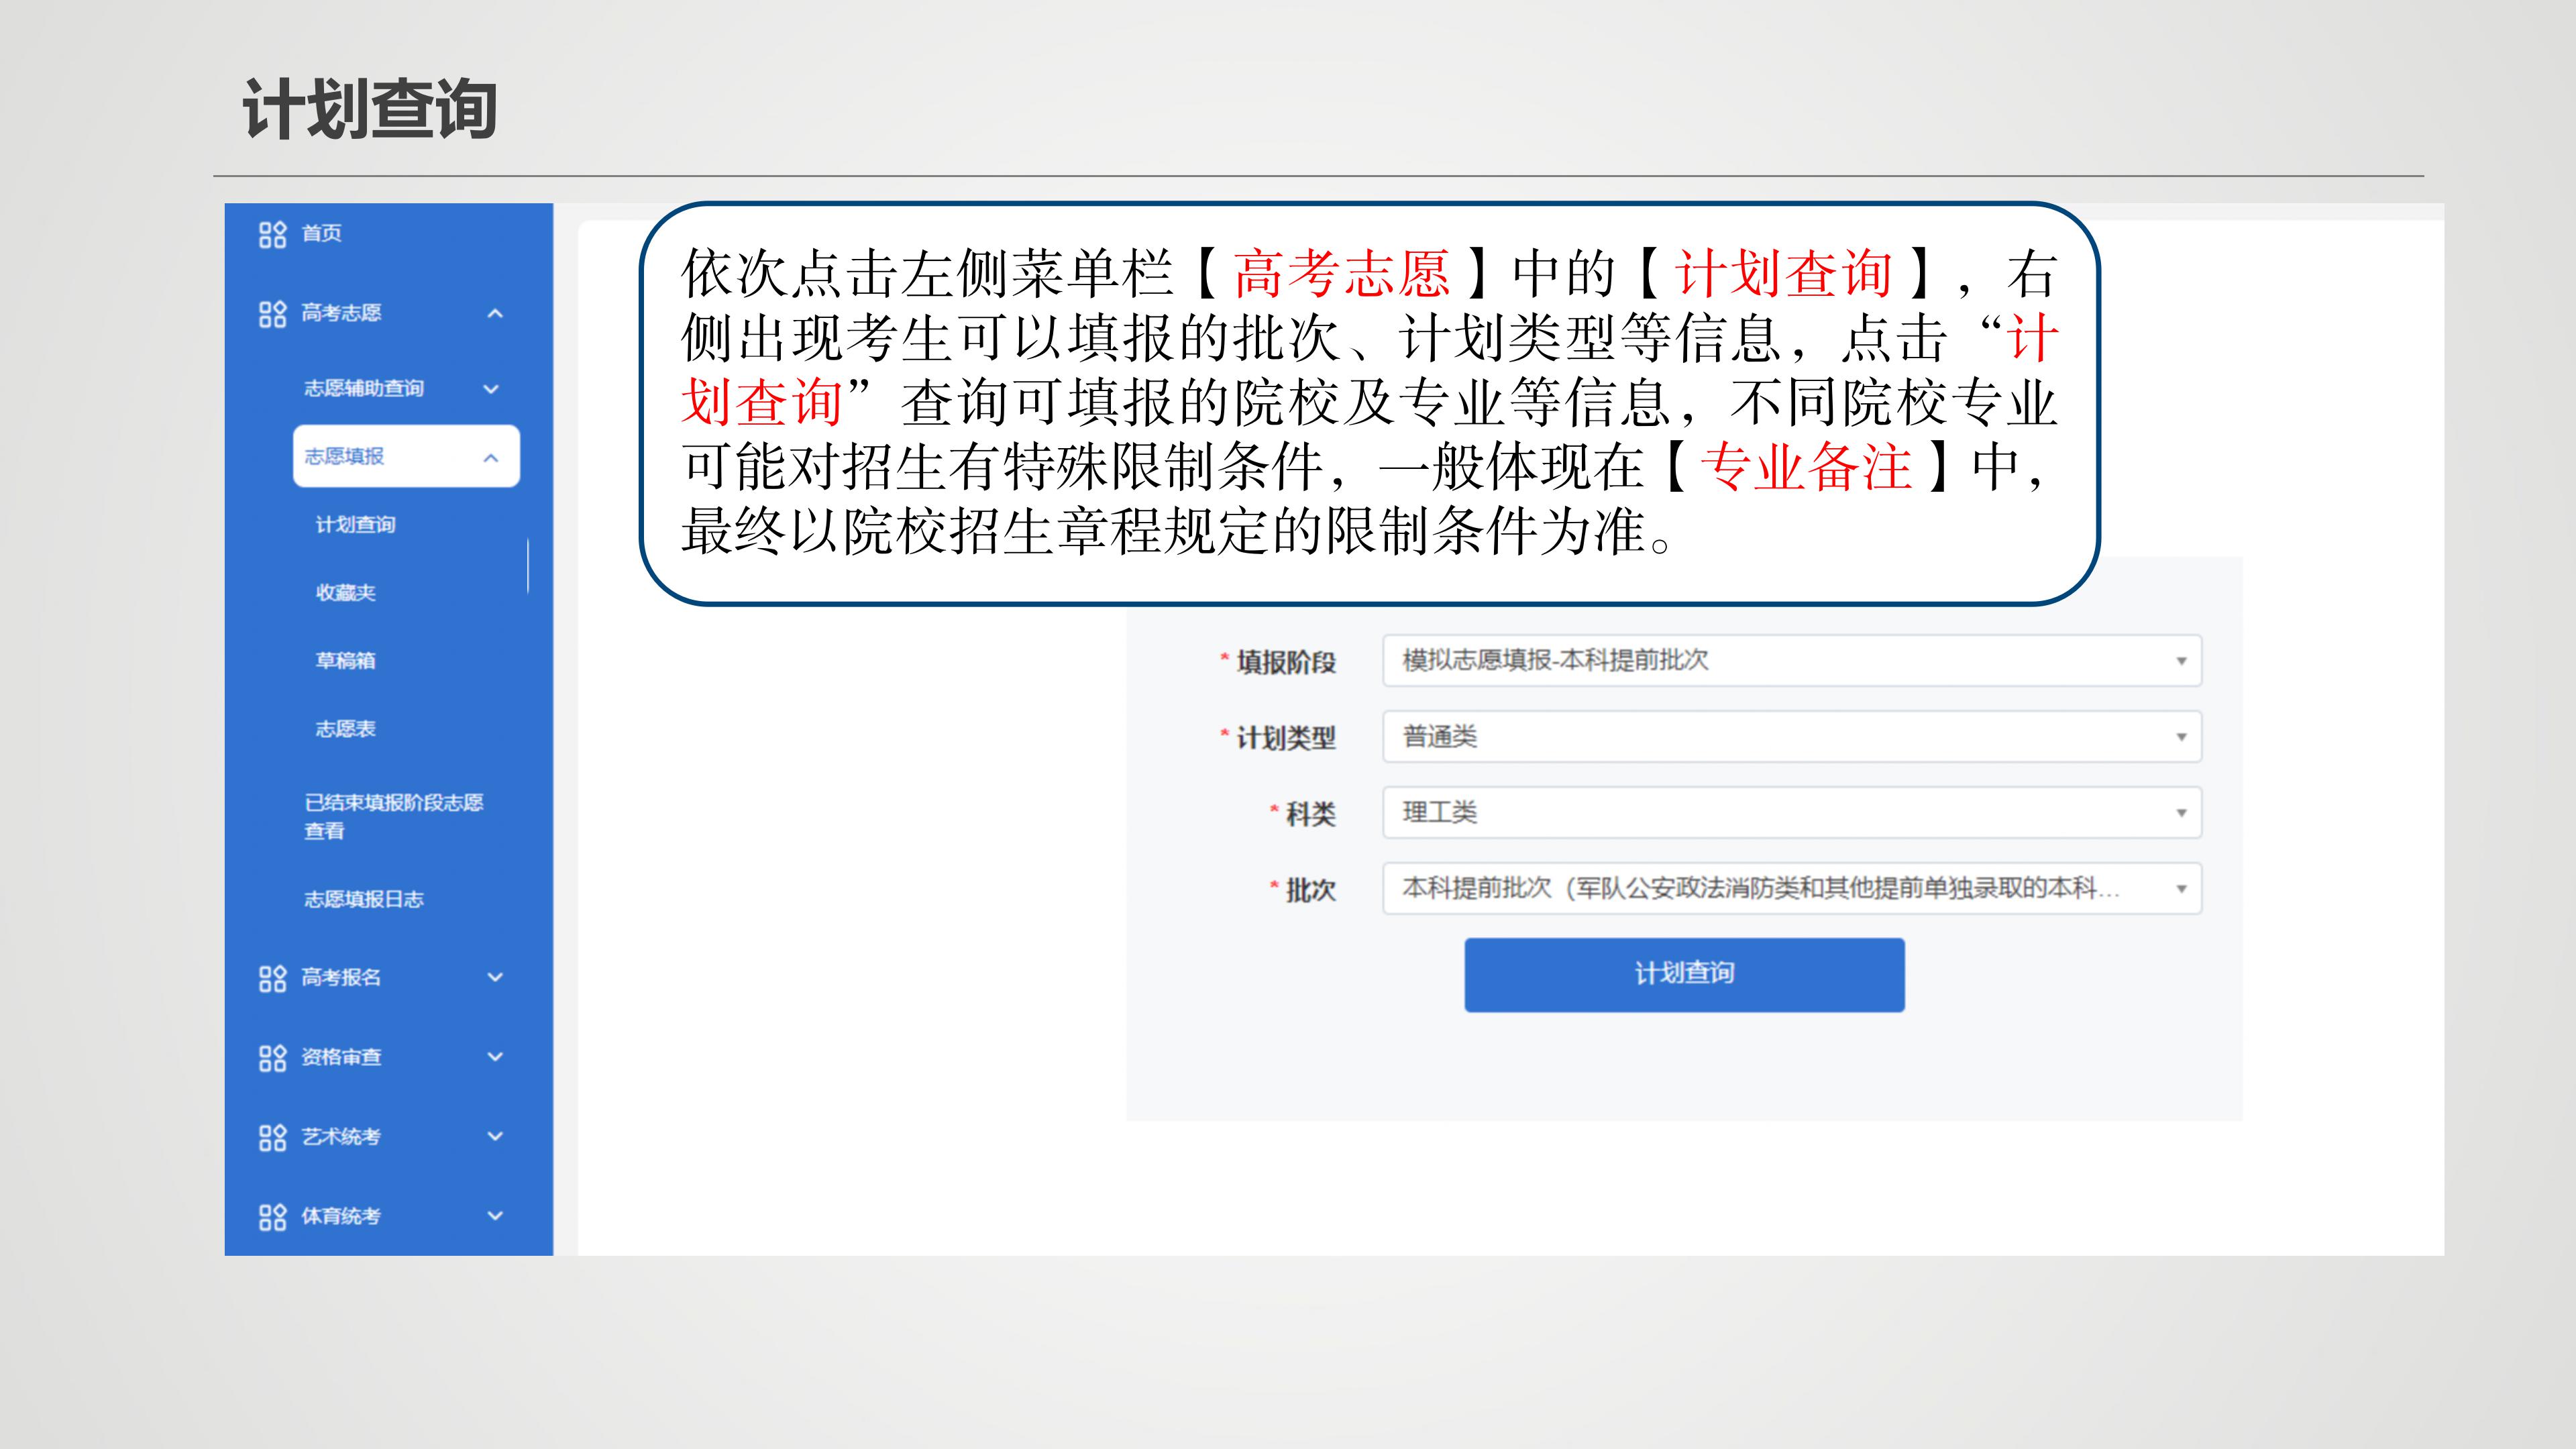Open 已结束填报阶段志愿查看 menu item
Image resolution: width=2576 pixels, height=1449 pixels.
394,816
